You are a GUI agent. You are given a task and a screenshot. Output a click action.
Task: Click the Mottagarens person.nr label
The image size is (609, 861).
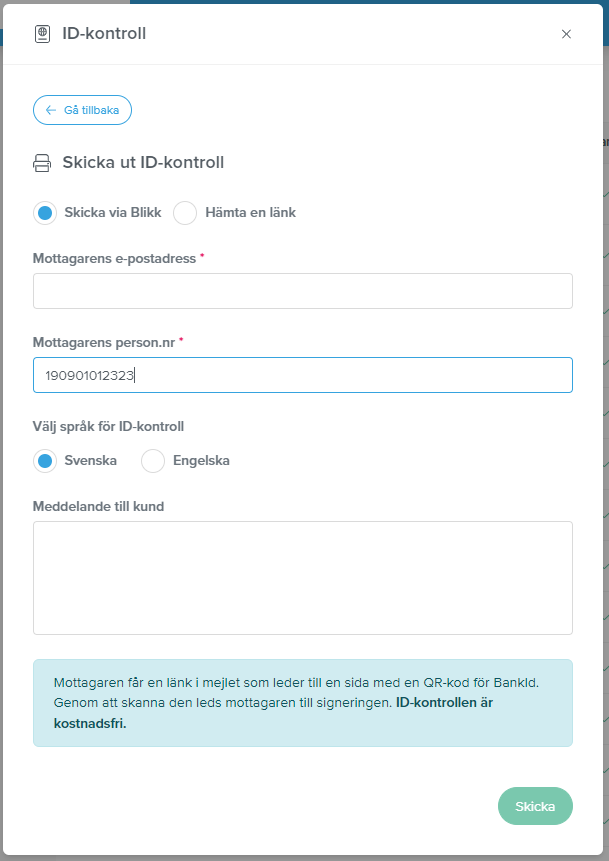(x=104, y=343)
